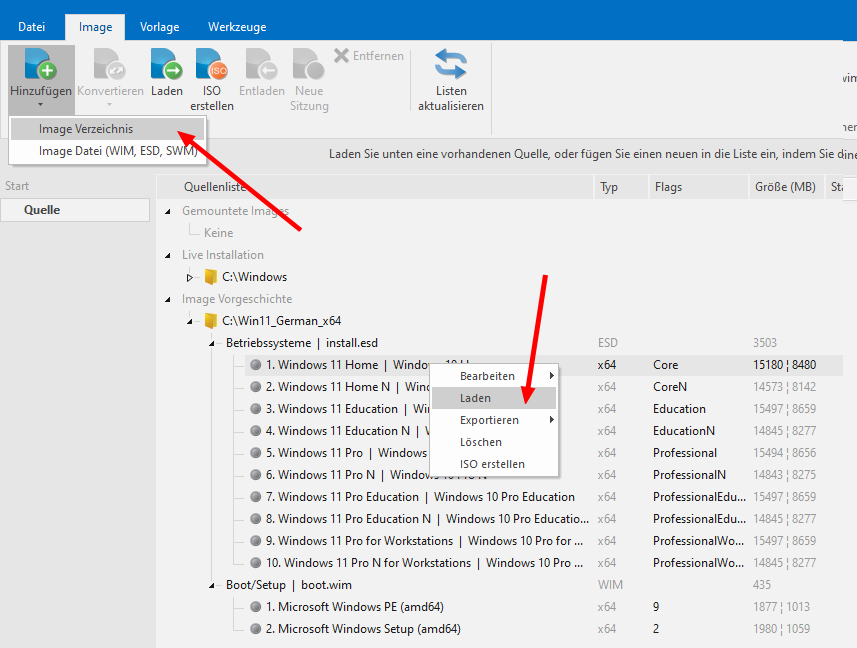
Task: Click the size value 15180 ¦ 8480
Action: (x=784, y=364)
